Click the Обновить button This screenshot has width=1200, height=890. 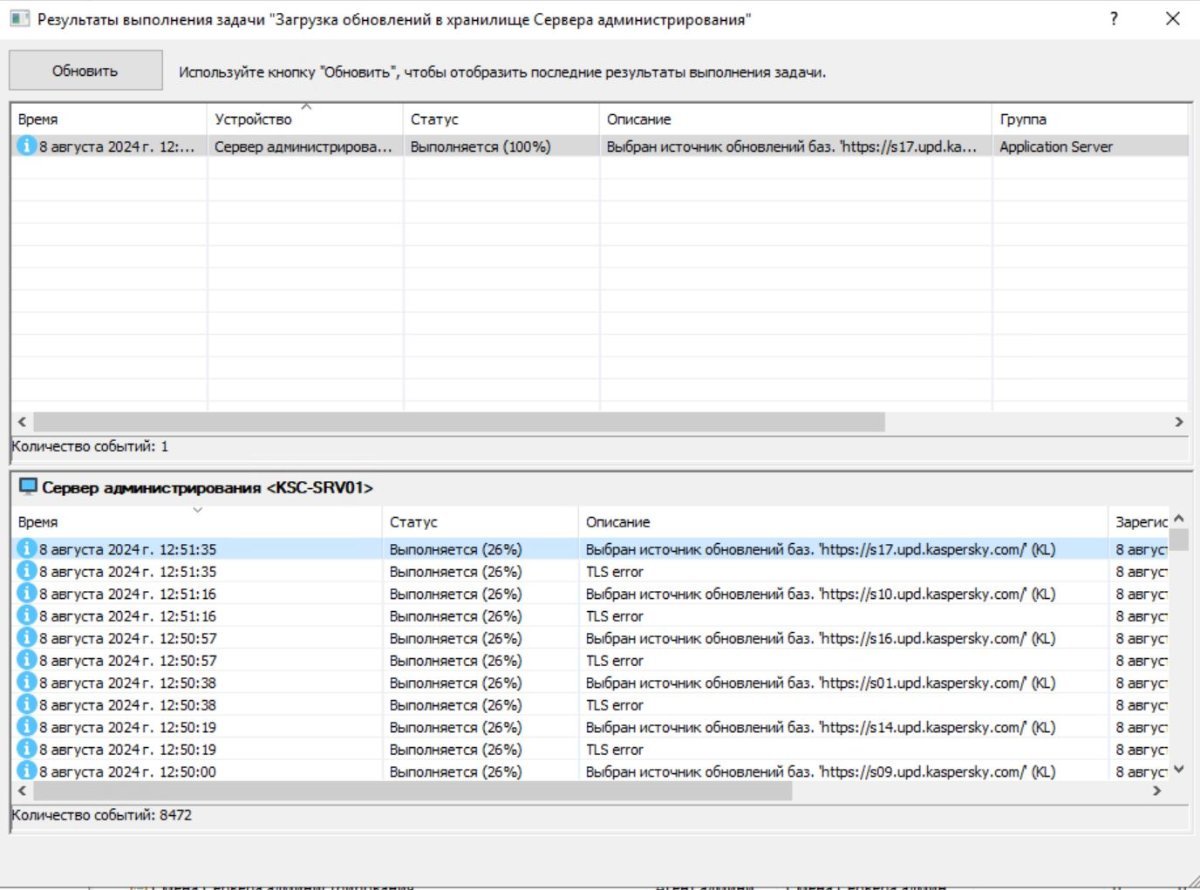pyautogui.click(x=85, y=71)
